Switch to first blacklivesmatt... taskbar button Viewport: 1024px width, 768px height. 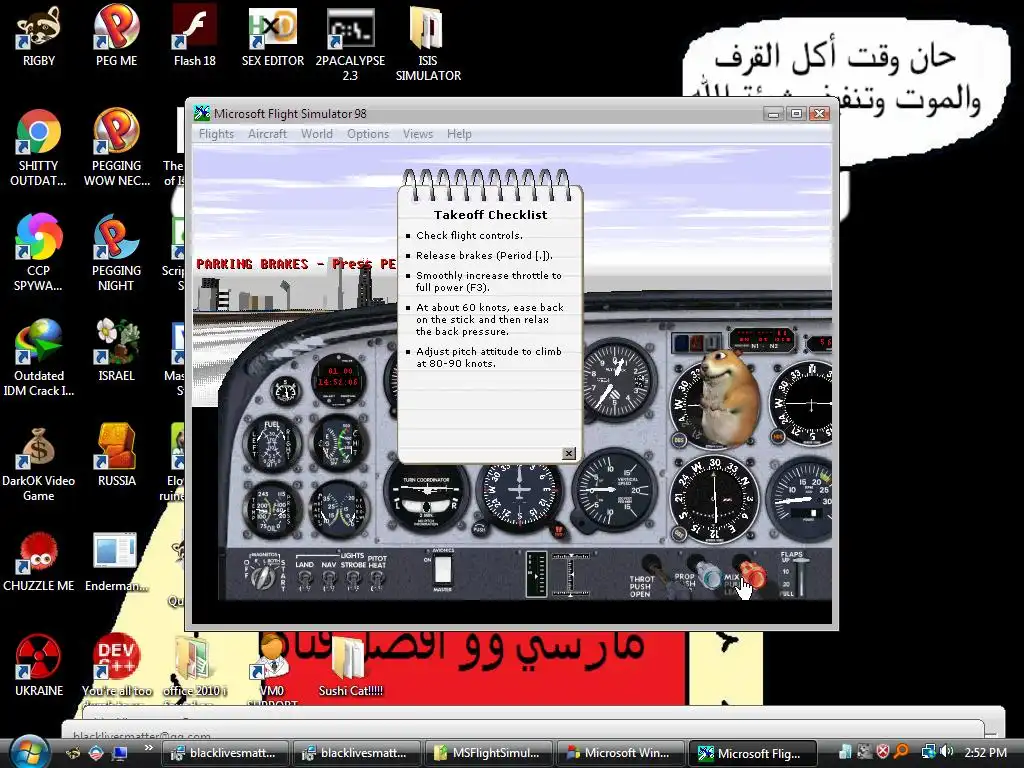click(225, 753)
